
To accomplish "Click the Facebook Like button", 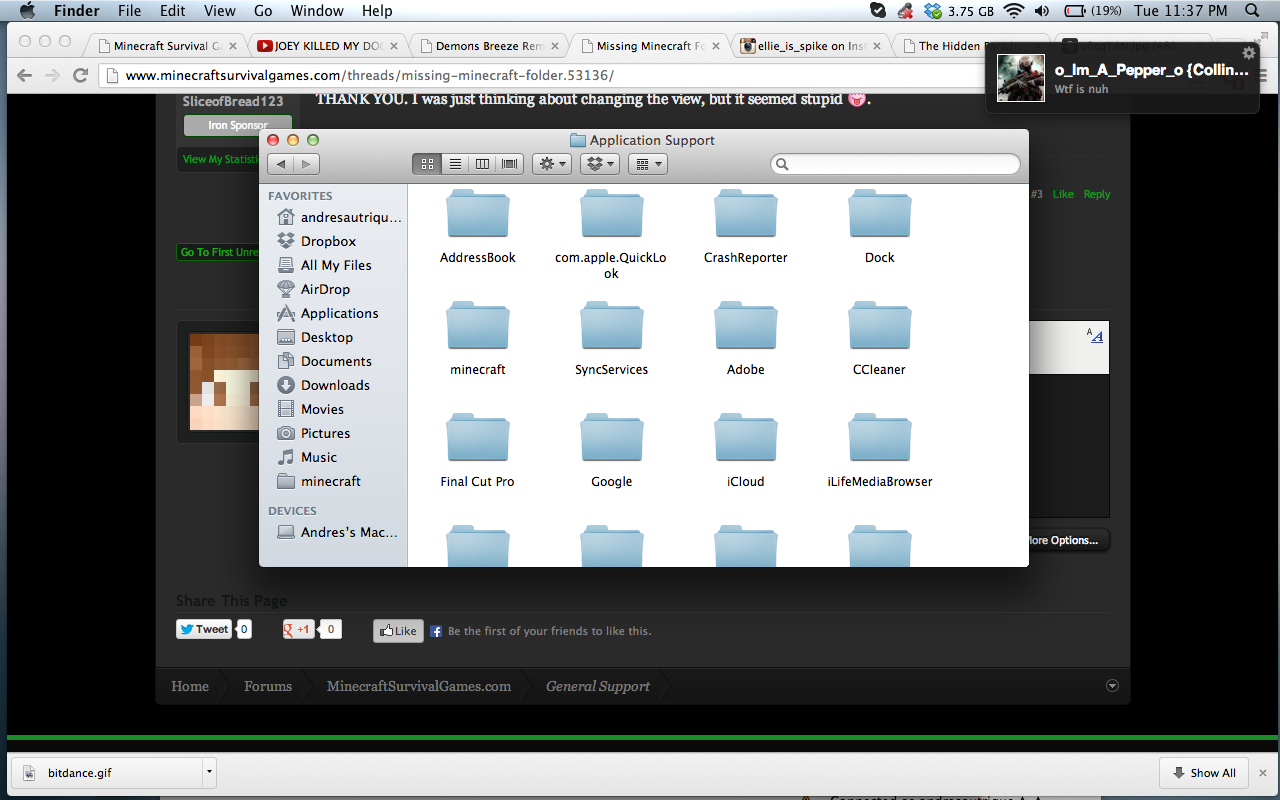I will tap(398, 631).
